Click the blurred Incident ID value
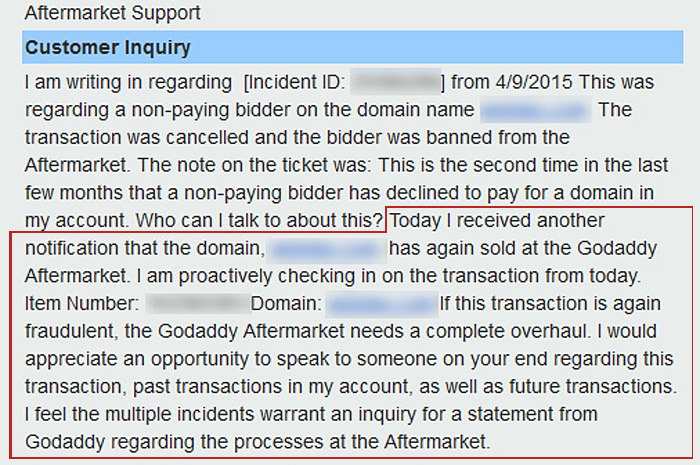The image size is (700, 465). [x=396, y=82]
